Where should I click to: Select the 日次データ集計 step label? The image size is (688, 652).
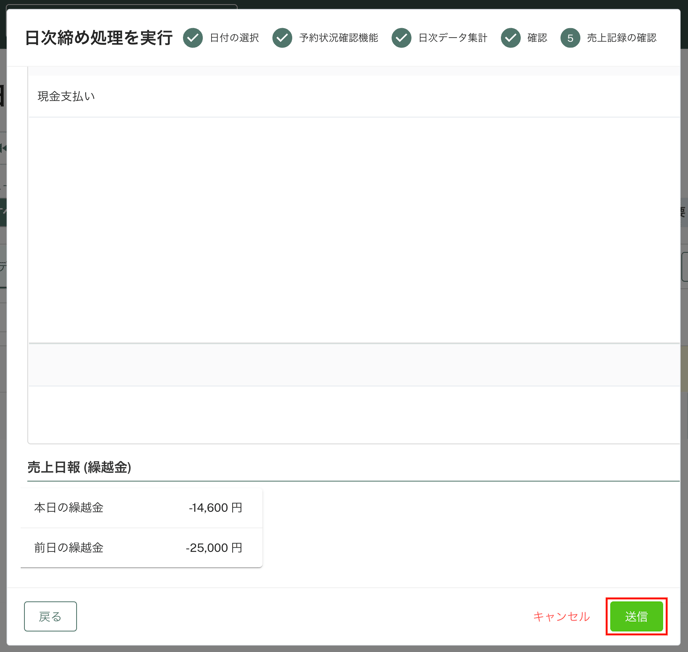pos(453,38)
